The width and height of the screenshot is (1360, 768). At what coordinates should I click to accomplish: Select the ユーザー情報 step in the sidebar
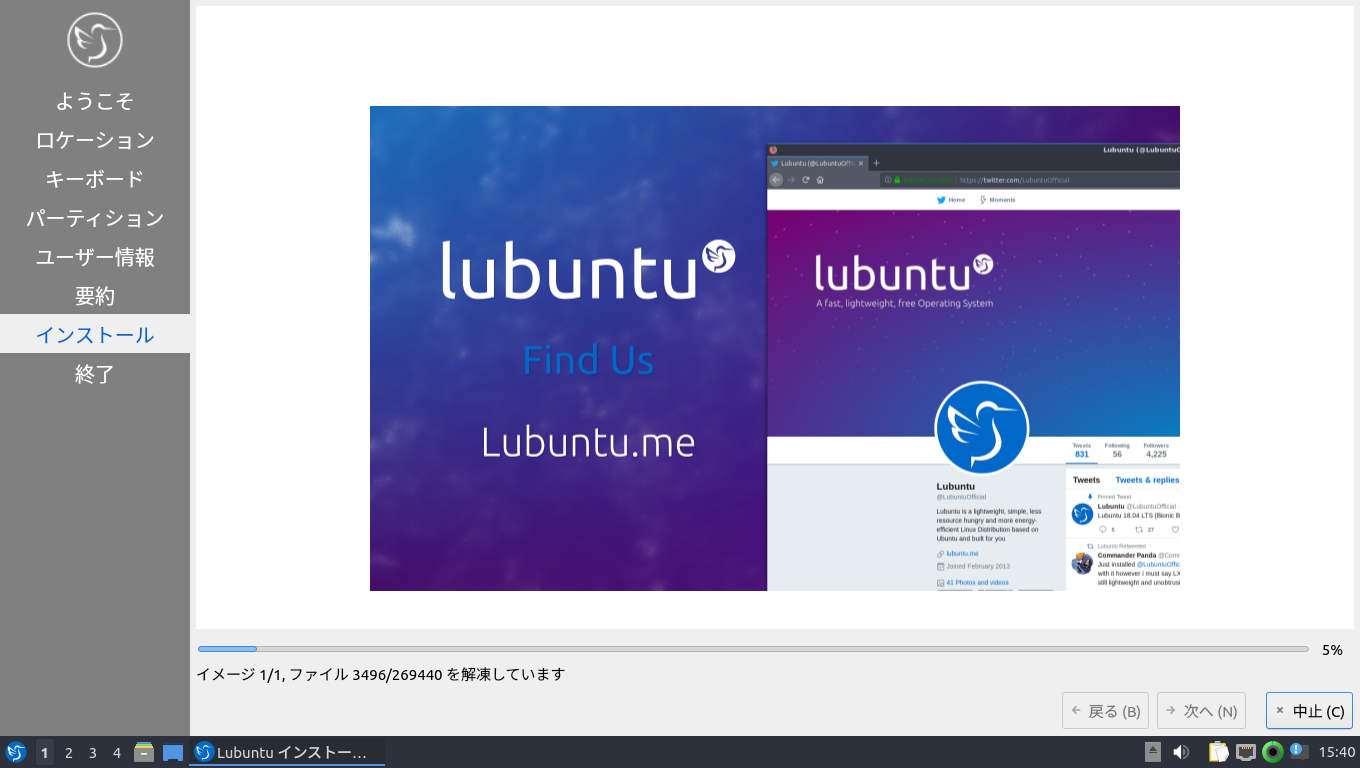pos(95,256)
